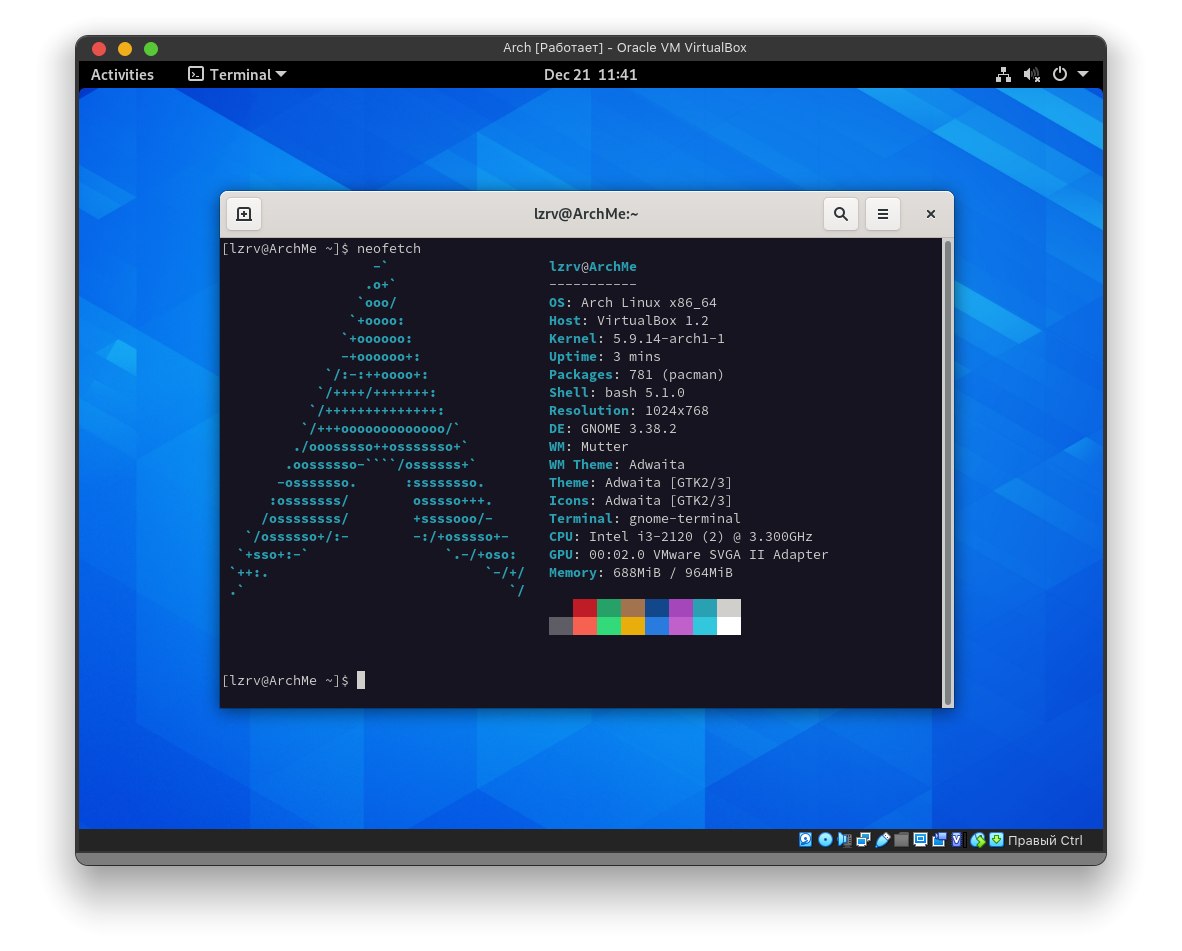The image size is (1182, 951).
Task: Click the VirtualBox CPU virtualization V icon
Action: (957, 839)
